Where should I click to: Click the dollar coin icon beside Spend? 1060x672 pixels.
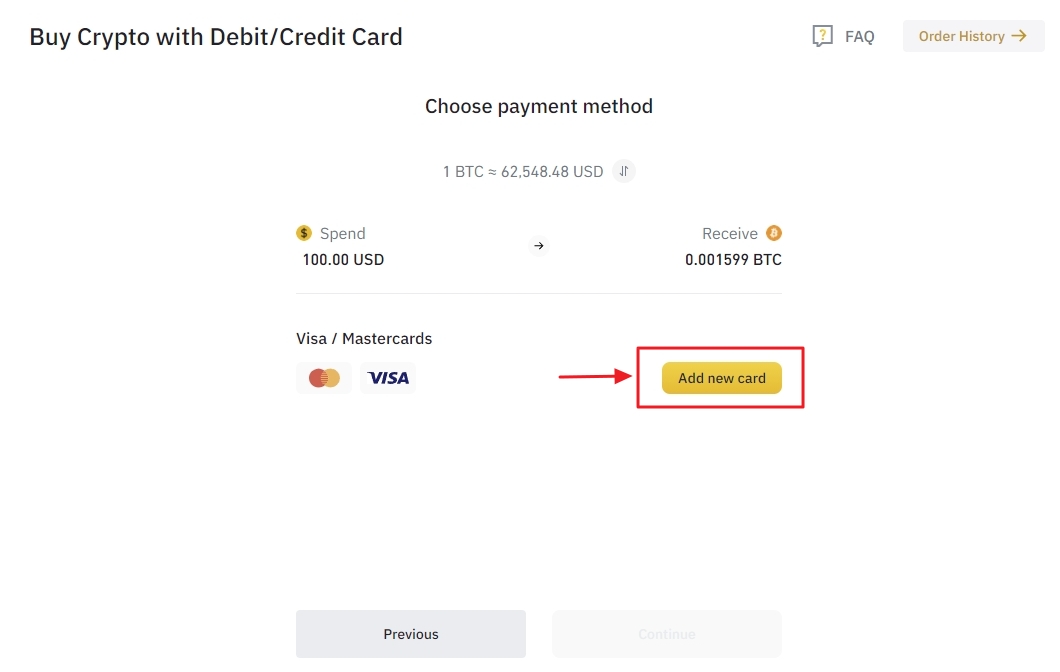(304, 233)
